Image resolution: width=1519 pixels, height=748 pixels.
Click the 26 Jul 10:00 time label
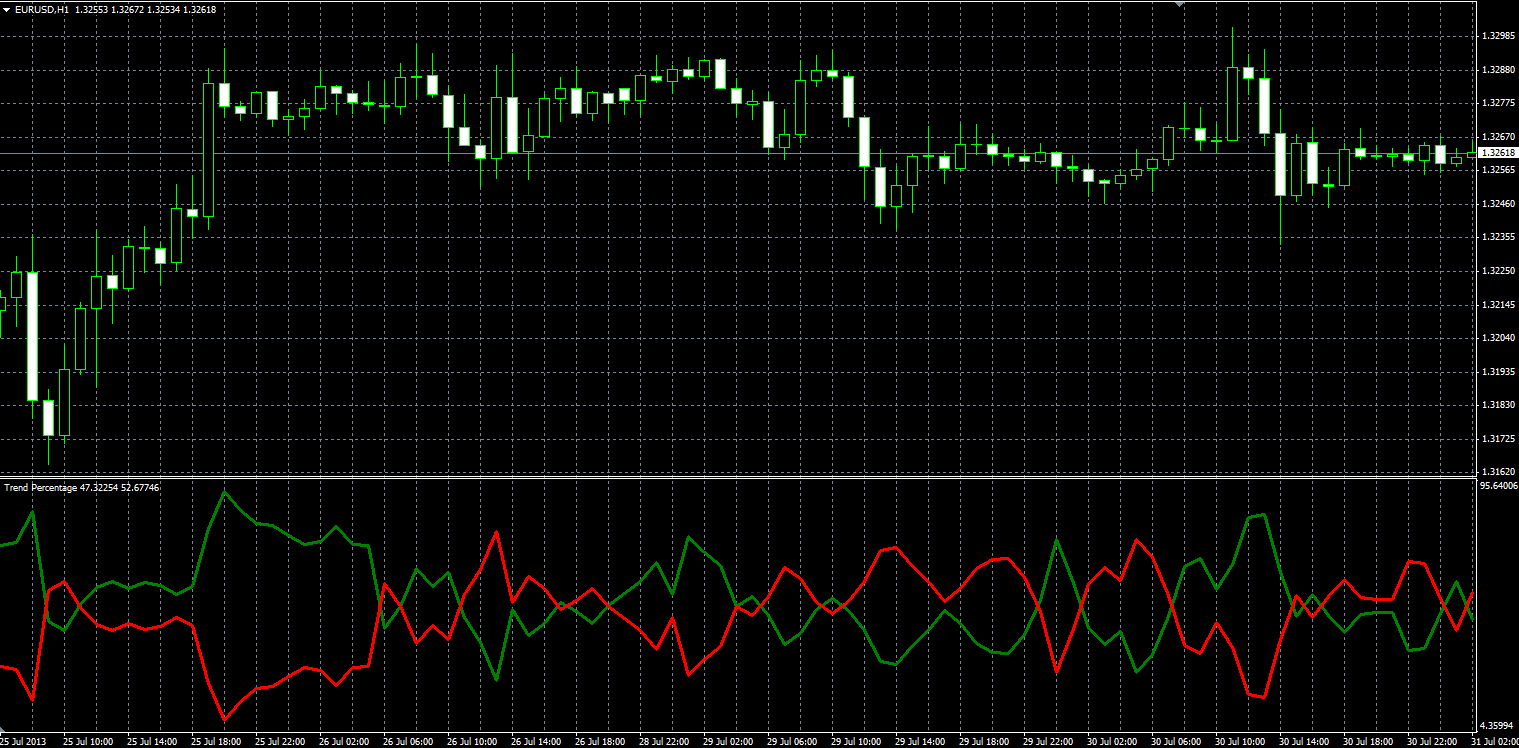tap(471, 742)
